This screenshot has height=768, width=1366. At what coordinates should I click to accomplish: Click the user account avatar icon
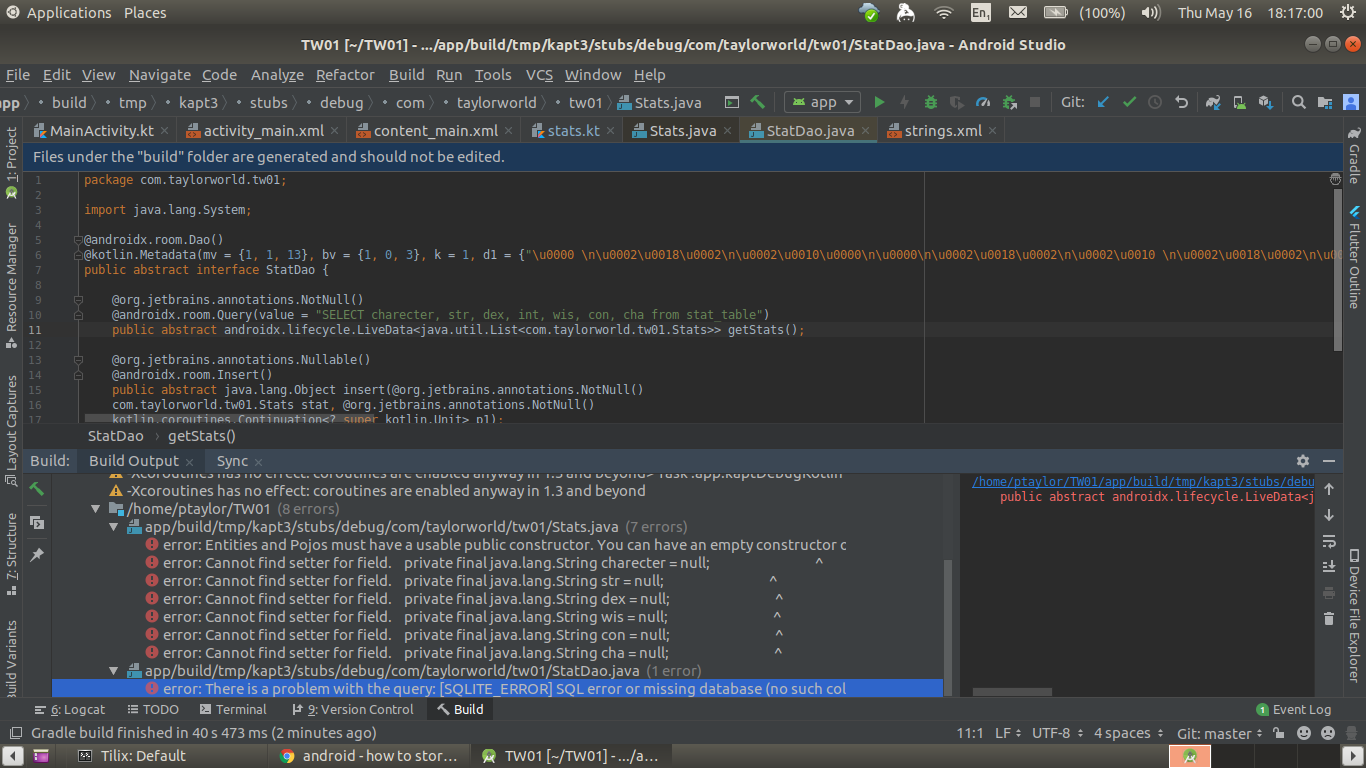point(1351,102)
